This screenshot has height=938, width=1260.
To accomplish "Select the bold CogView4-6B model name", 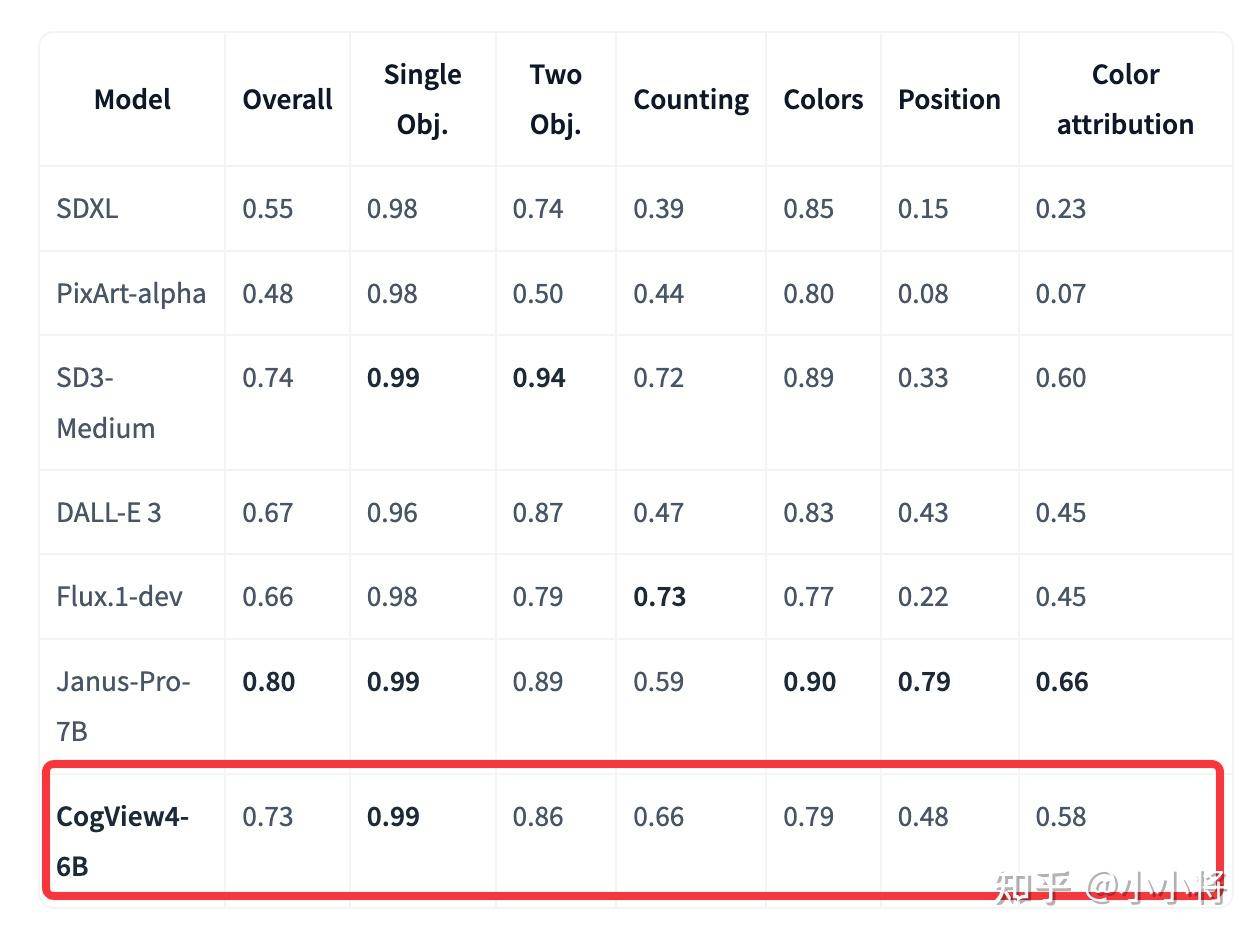I will pyautogui.click(x=123, y=841).
